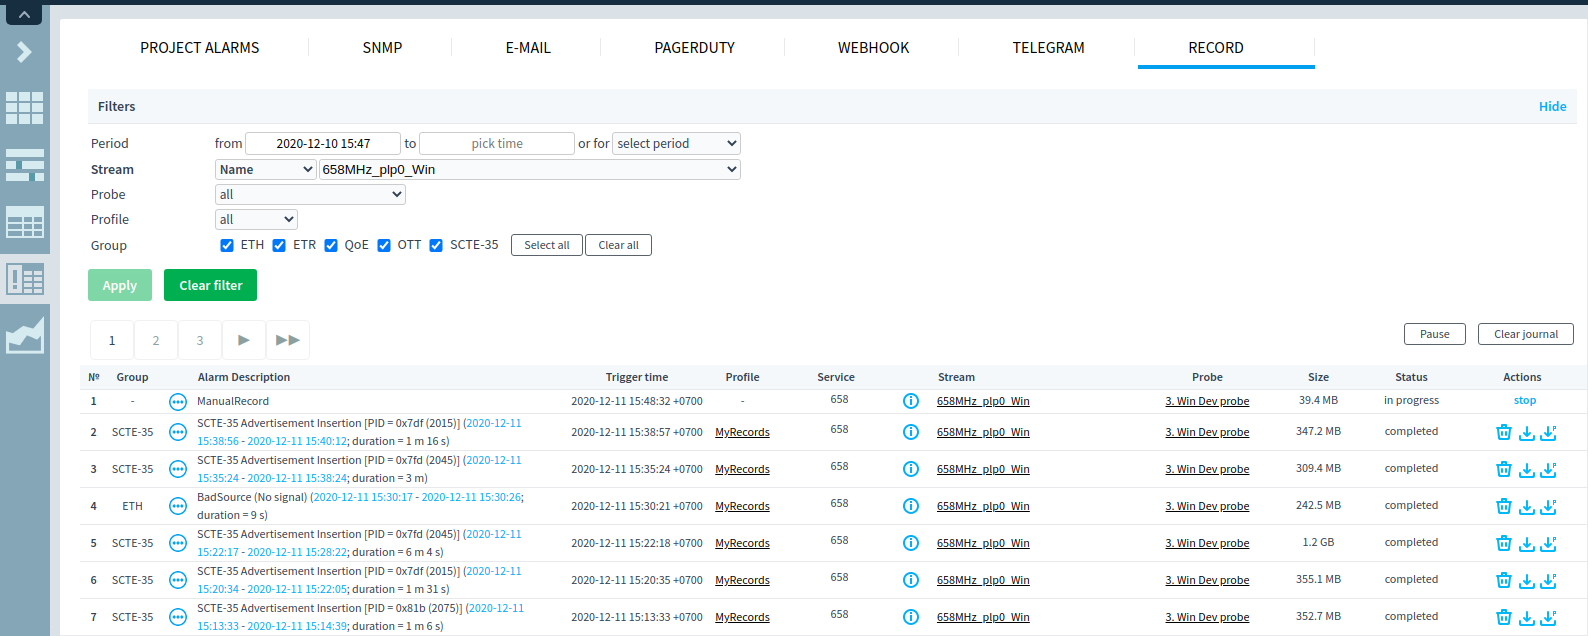Open the Profile filter dropdown
This screenshot has height=636, width=1588.
click(256, 220)
